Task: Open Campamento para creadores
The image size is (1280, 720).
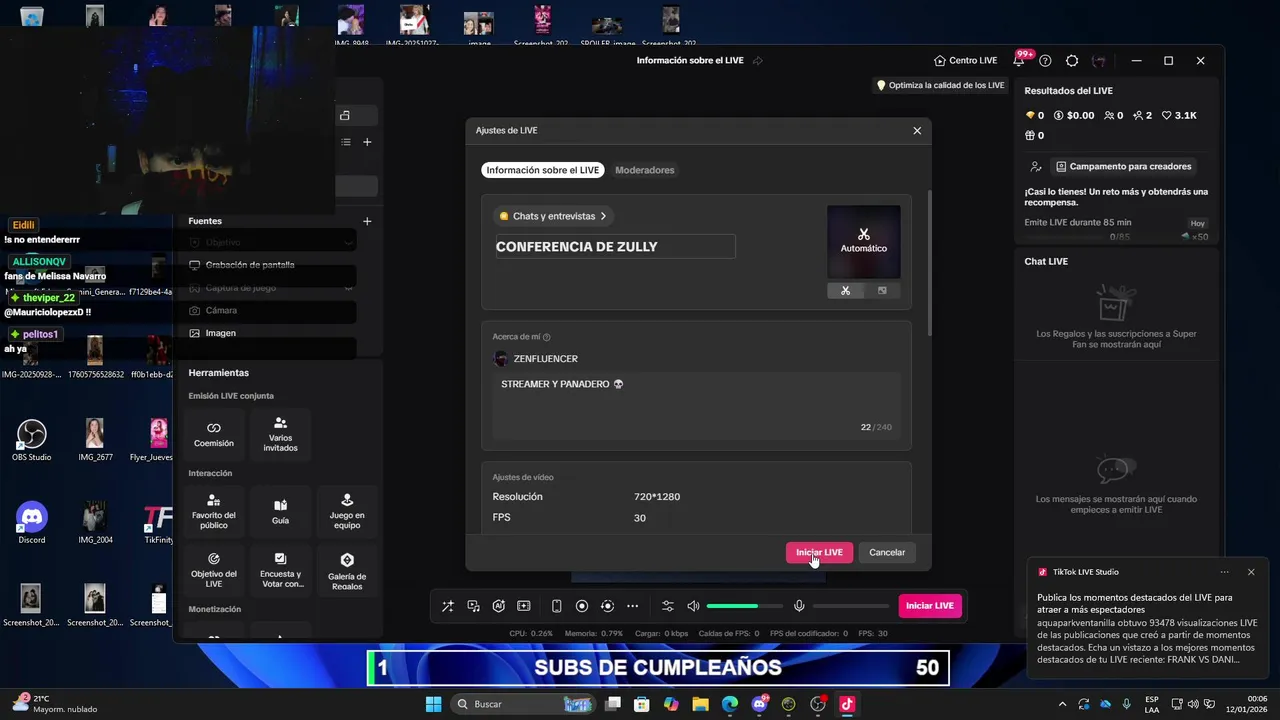Action: (x=1121, y=167)
